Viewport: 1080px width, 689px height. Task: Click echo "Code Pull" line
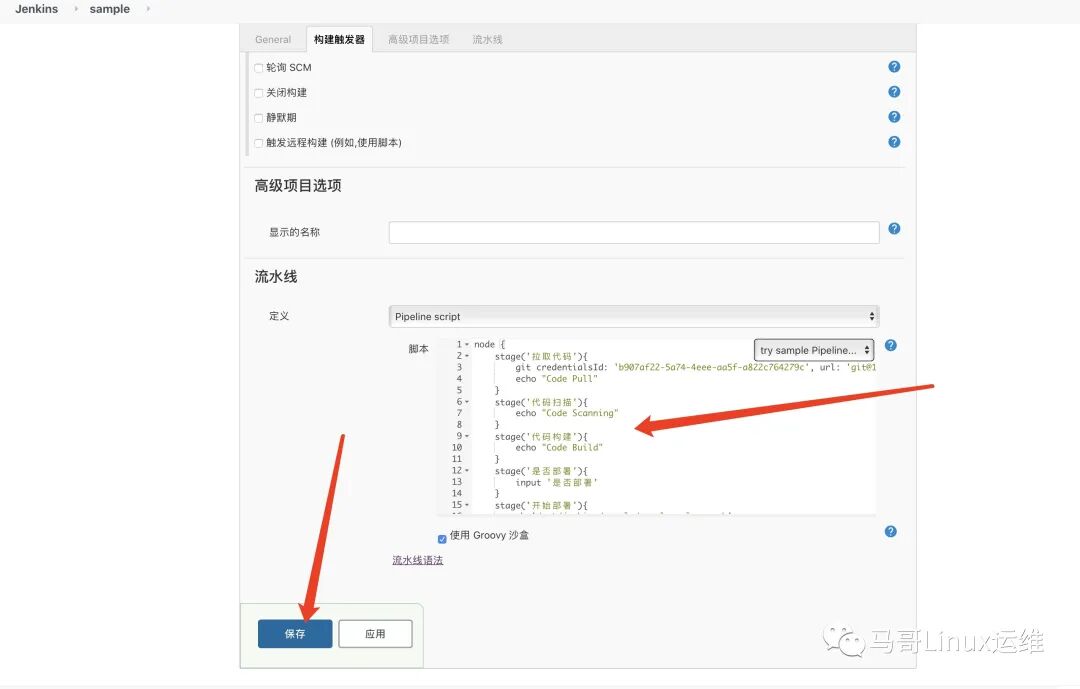point(557,379)
